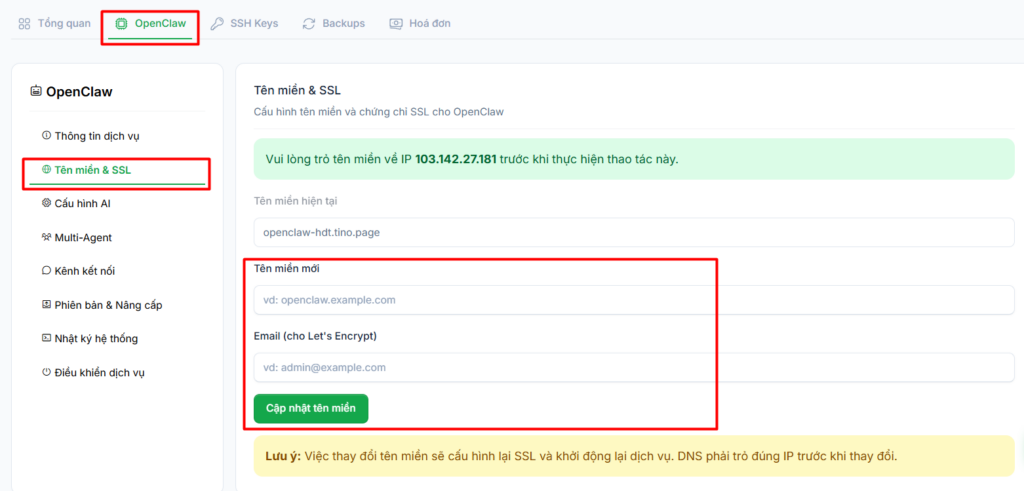The height and width of the screenshot is (491, 1024).
Task: Click the robot icon beside OpenClaw heading
Action: click(x=36, y=91)
